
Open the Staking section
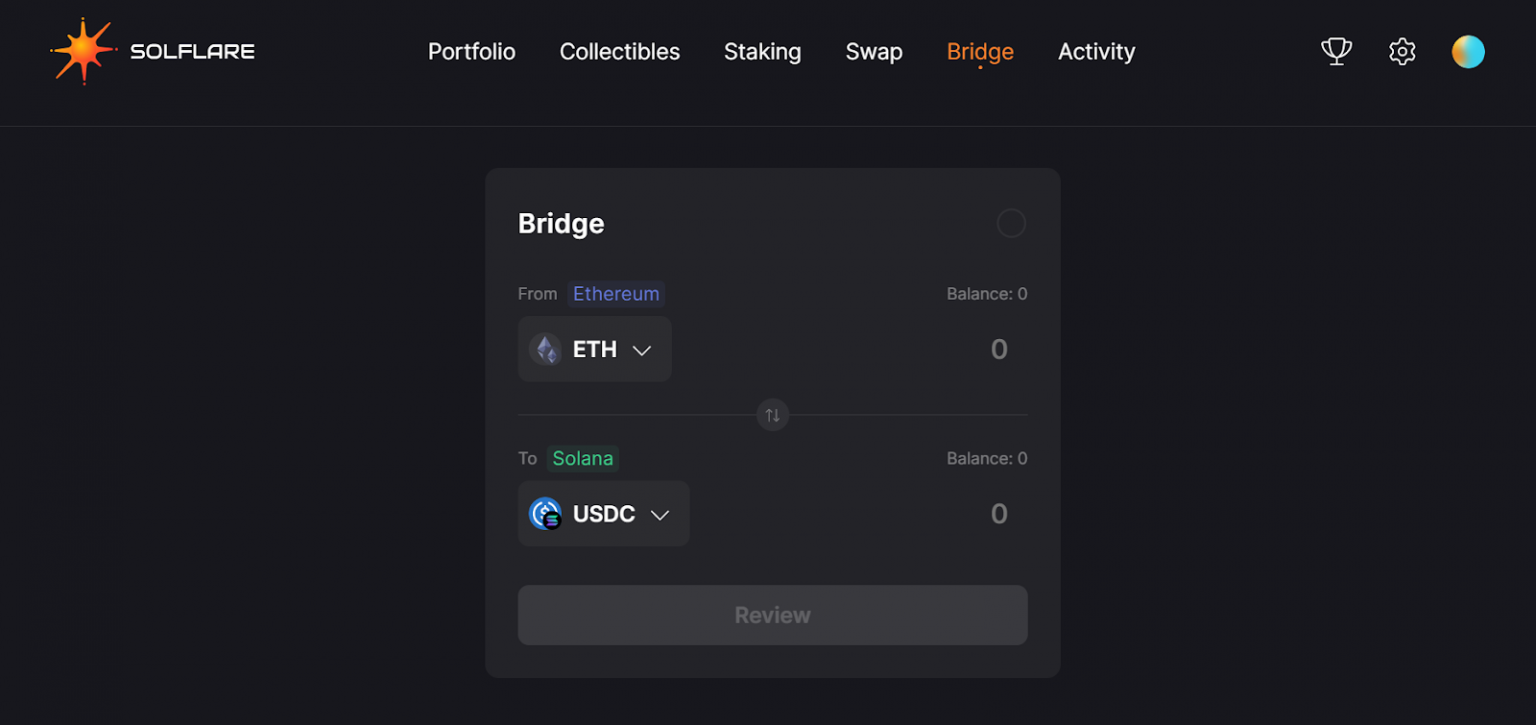[762, 51]
